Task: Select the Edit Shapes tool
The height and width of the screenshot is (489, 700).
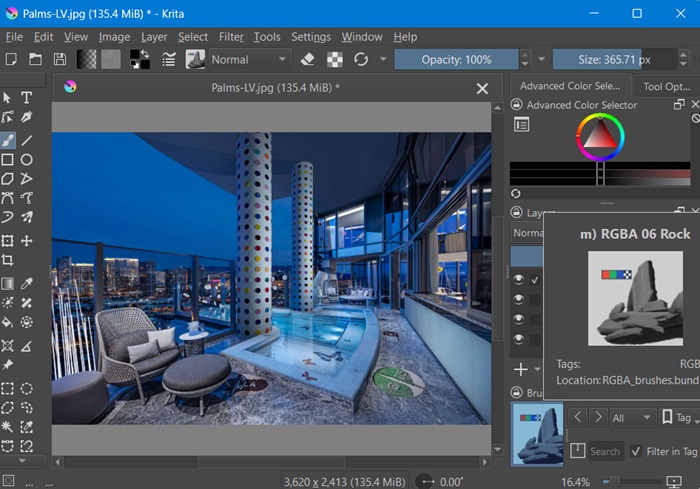Action: (x=7, y=117)
